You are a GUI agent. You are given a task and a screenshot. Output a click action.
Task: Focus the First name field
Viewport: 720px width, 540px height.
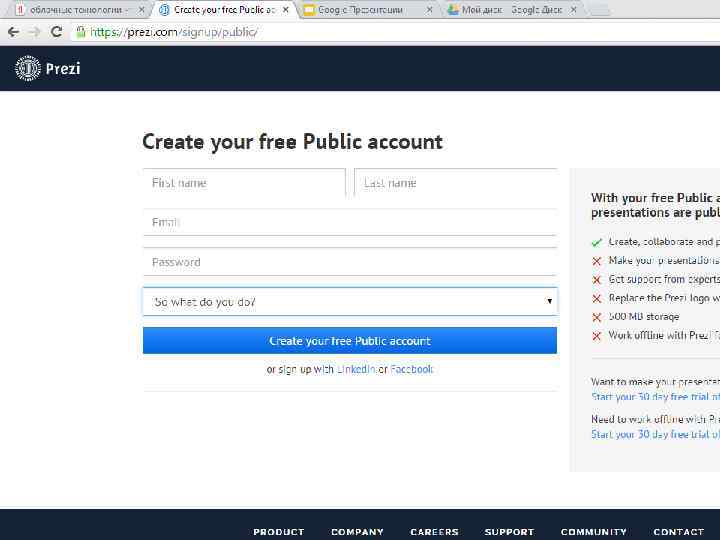click(x=244, y=183)
